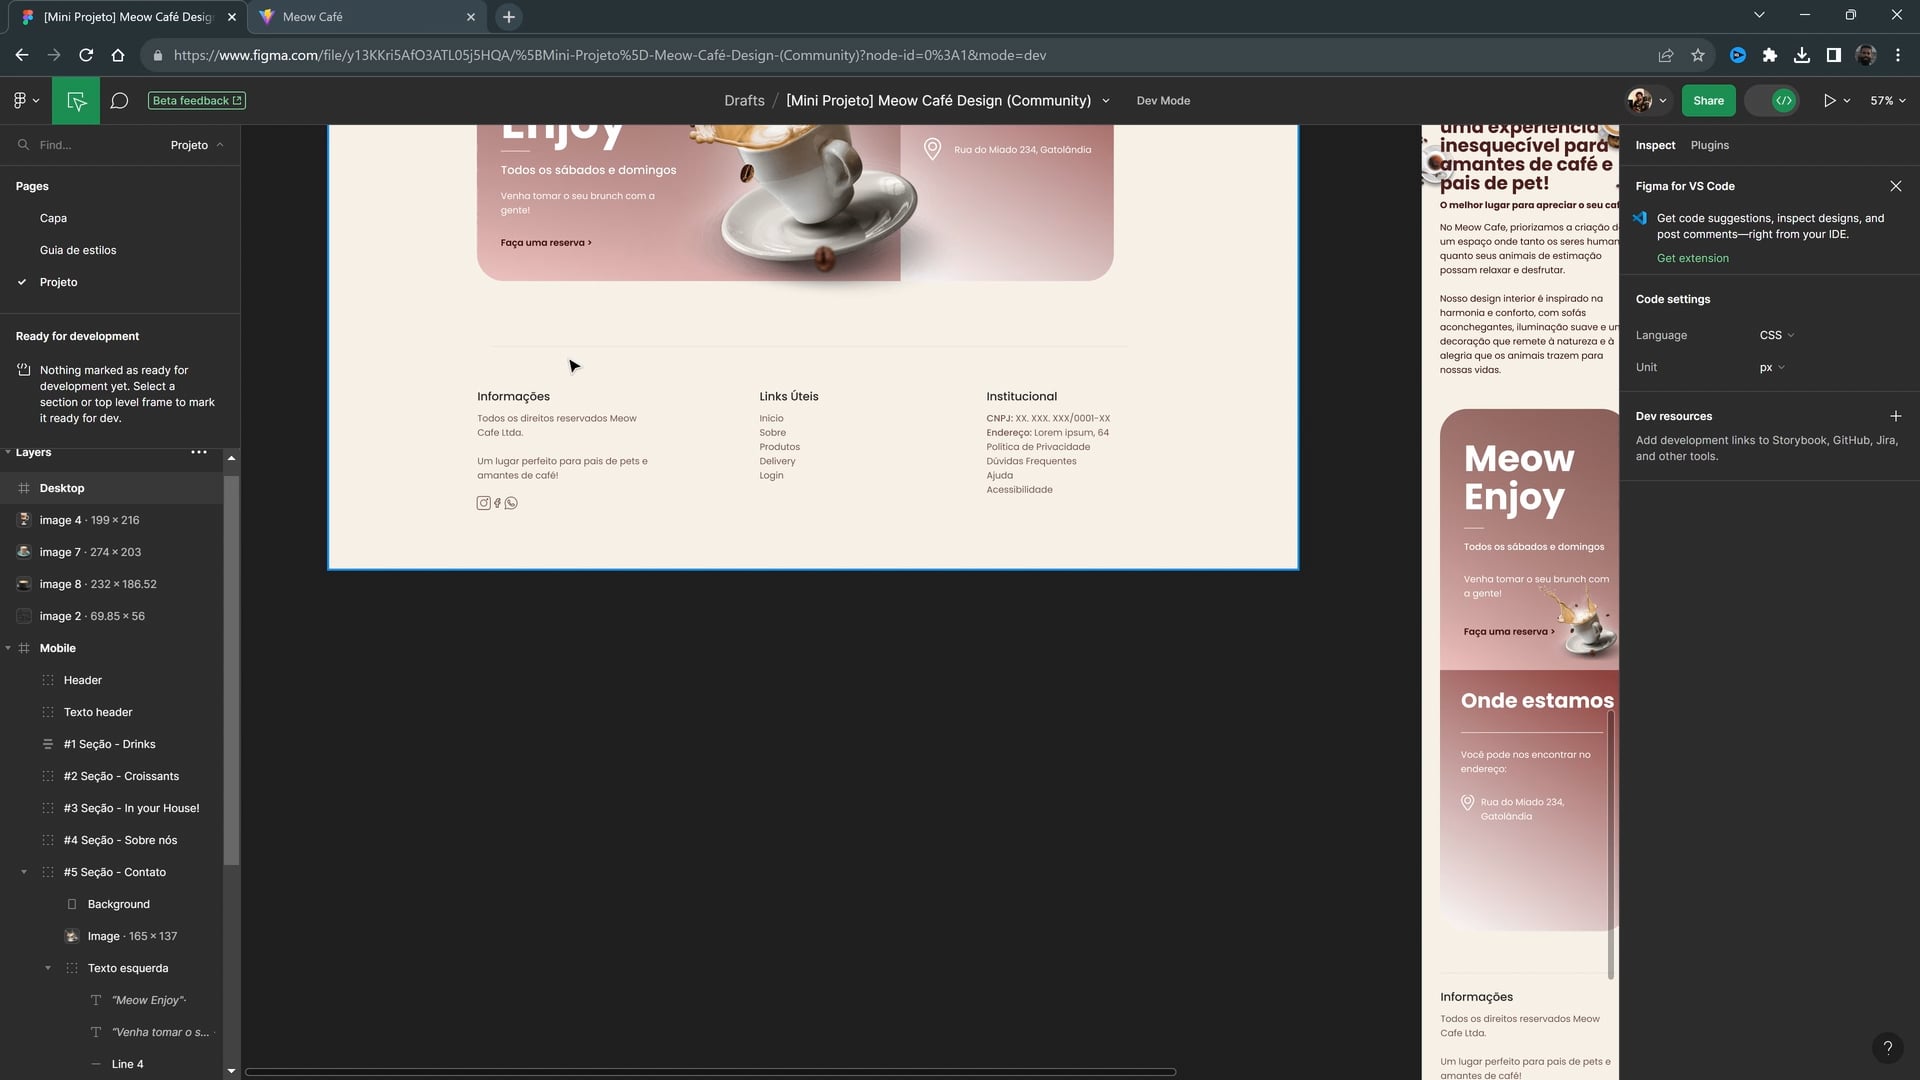Screen dimensions: 1920x1080
Task: Open the help question mark button
Action: [x=1887, y=1047]
